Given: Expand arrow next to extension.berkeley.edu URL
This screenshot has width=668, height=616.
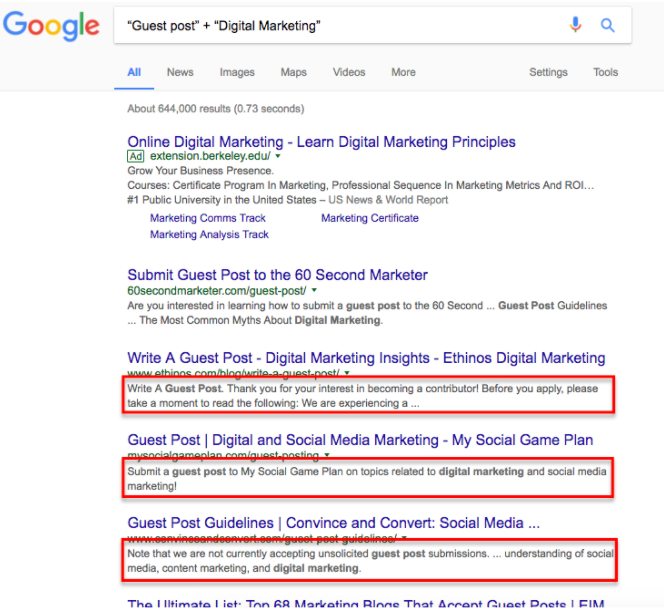Looking at the screenshot, I should (278, 156).
